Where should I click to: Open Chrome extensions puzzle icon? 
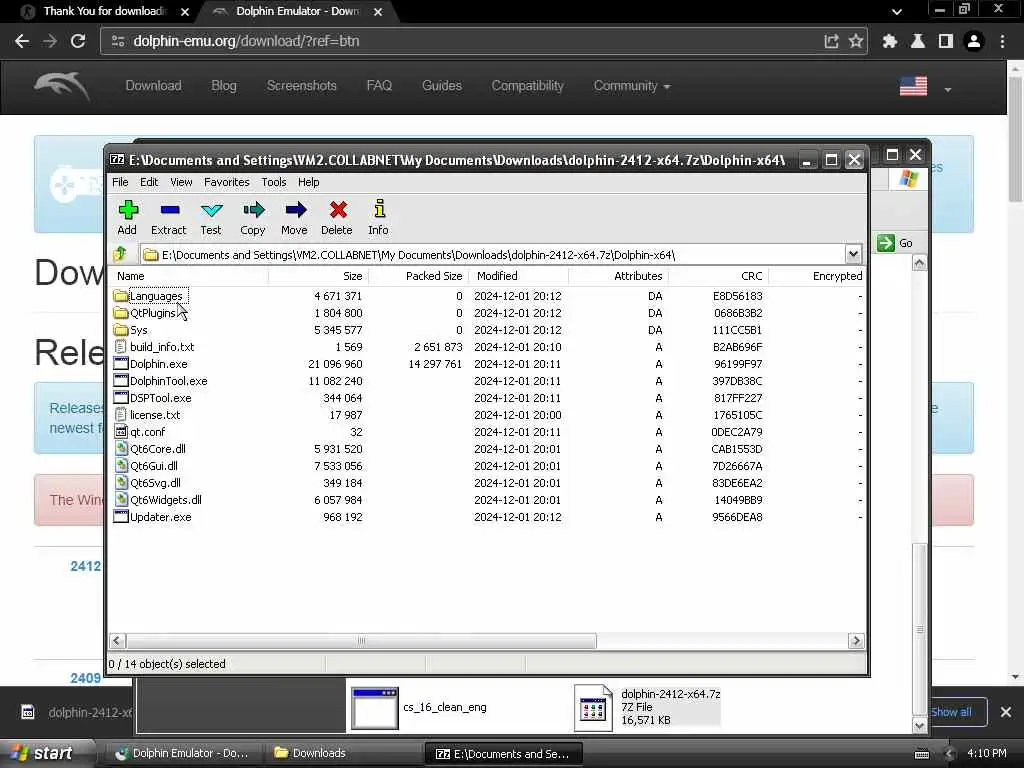889,41
